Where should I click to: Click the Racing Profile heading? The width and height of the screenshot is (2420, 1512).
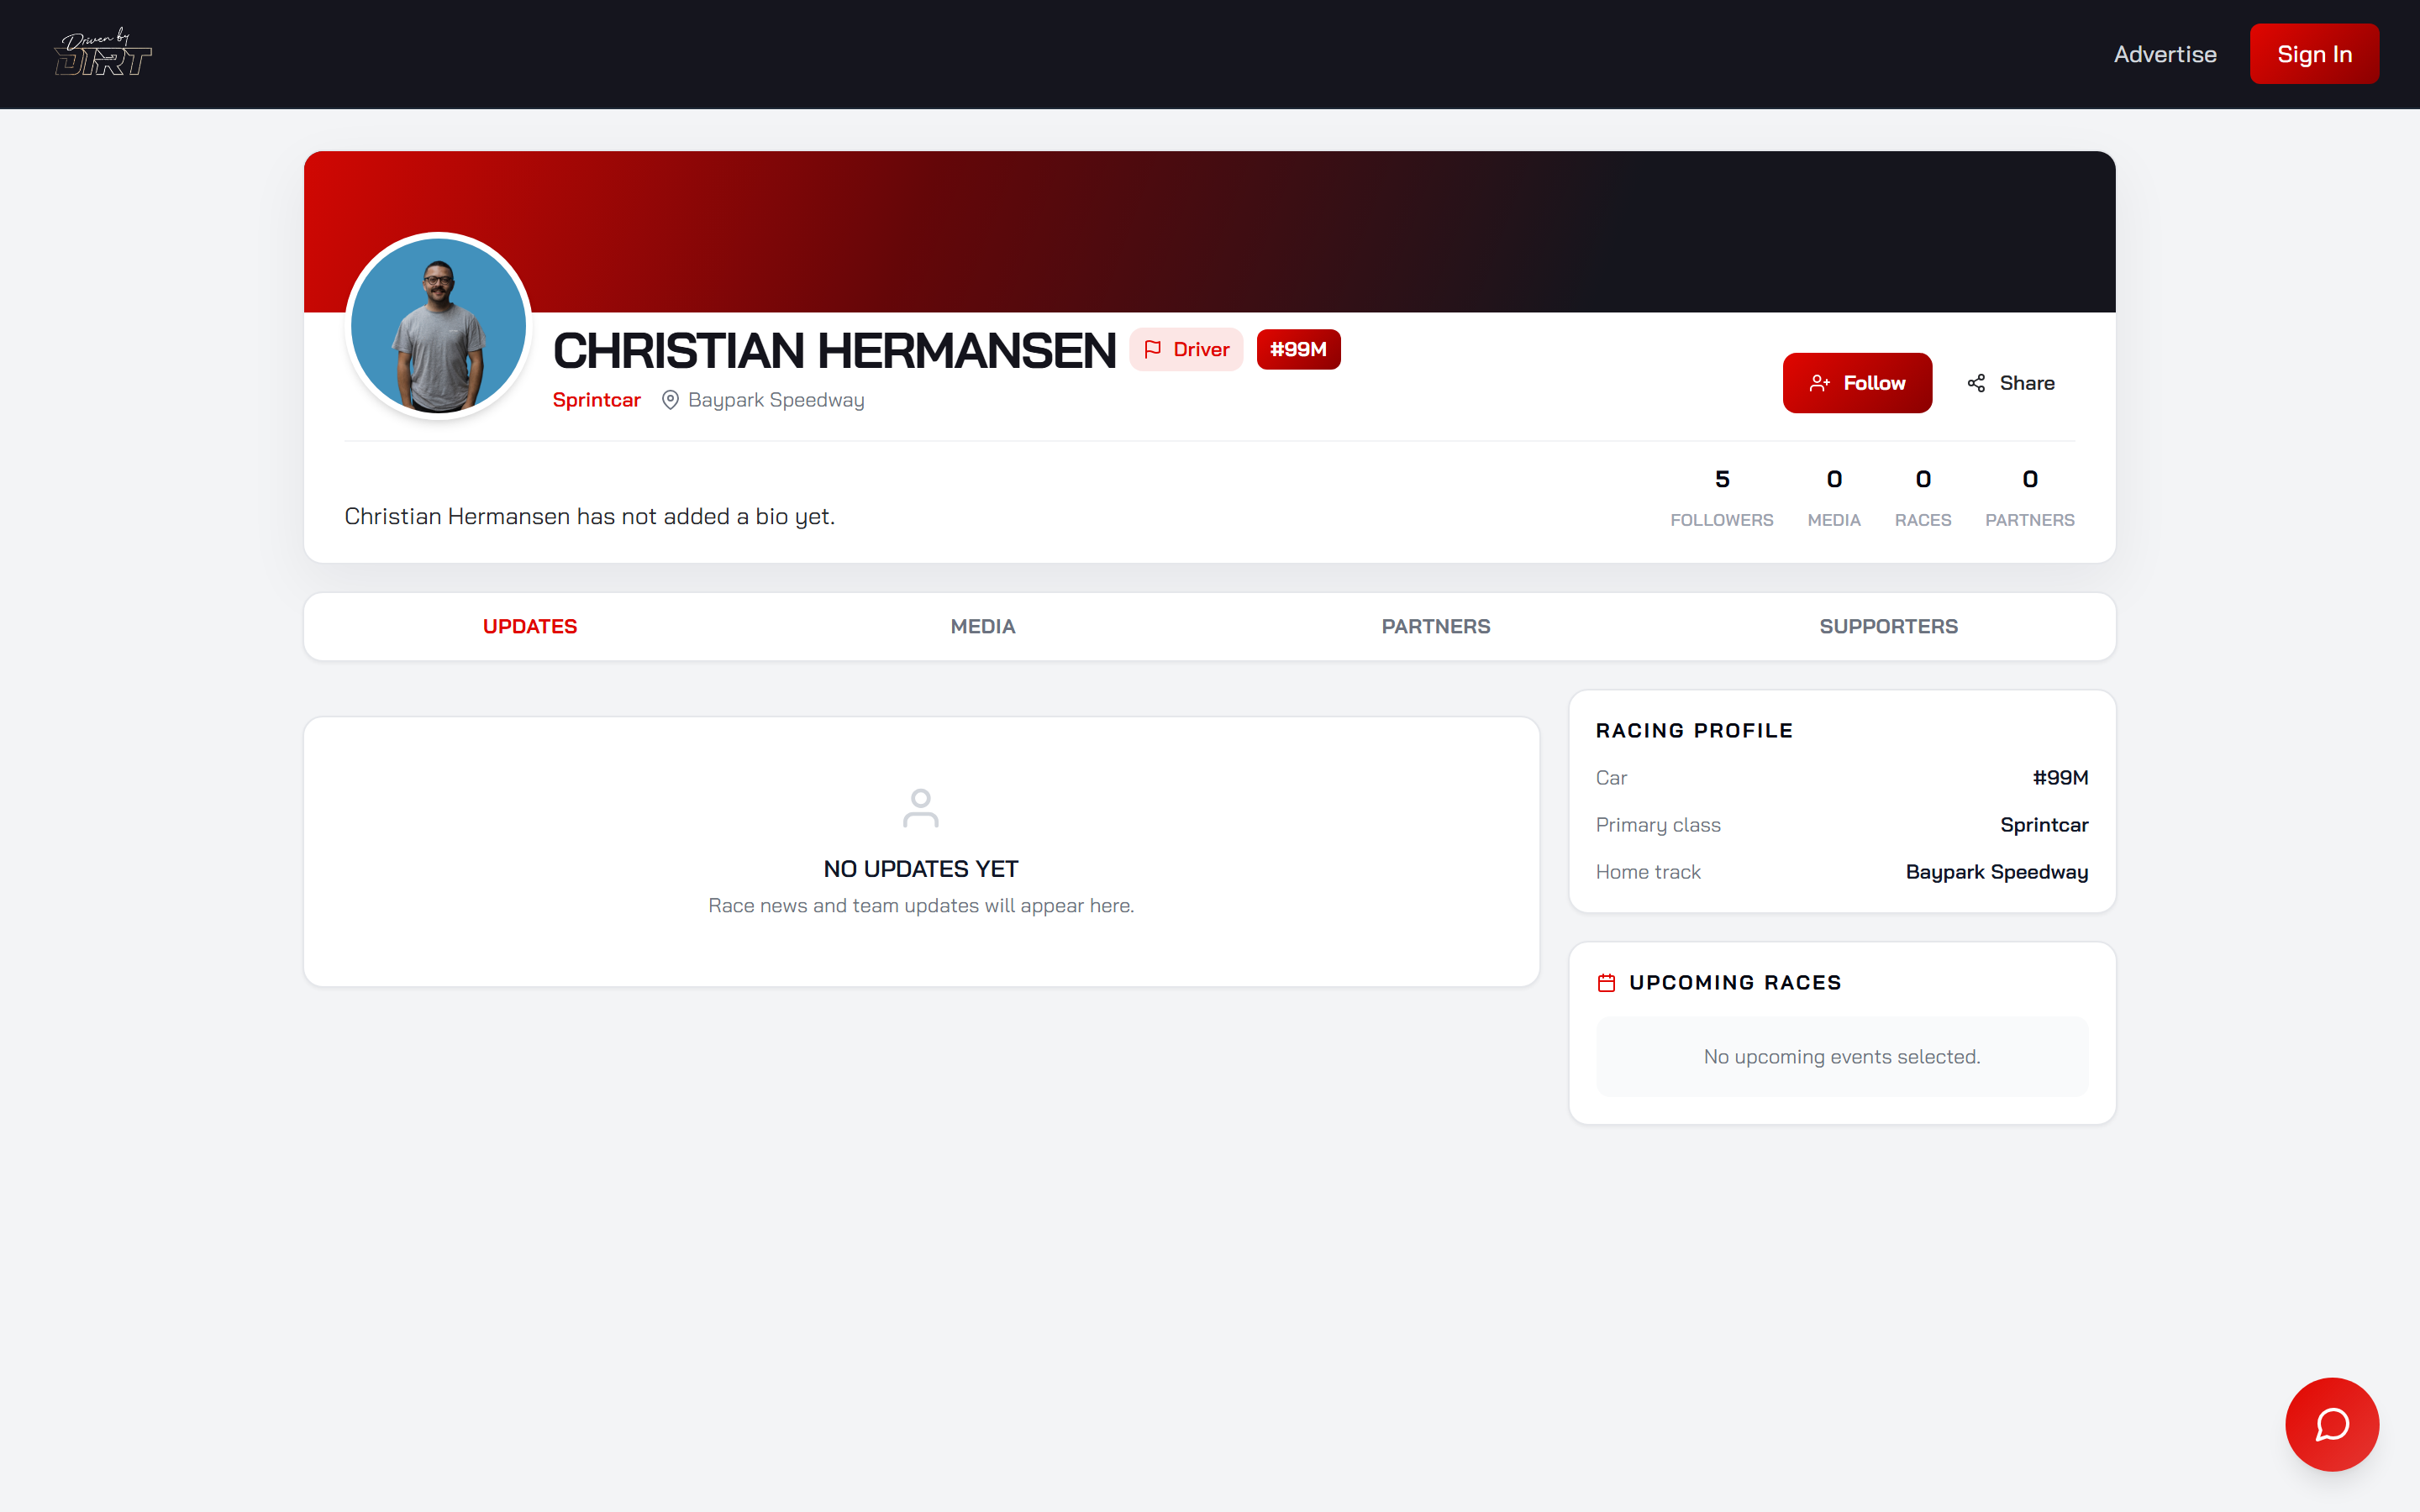pos(1694,731)
